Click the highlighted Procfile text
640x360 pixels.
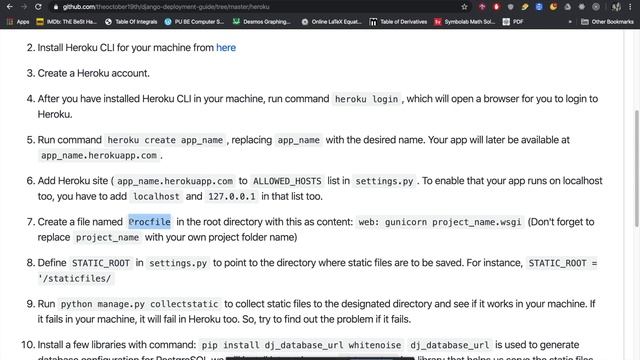coord(149,222)
